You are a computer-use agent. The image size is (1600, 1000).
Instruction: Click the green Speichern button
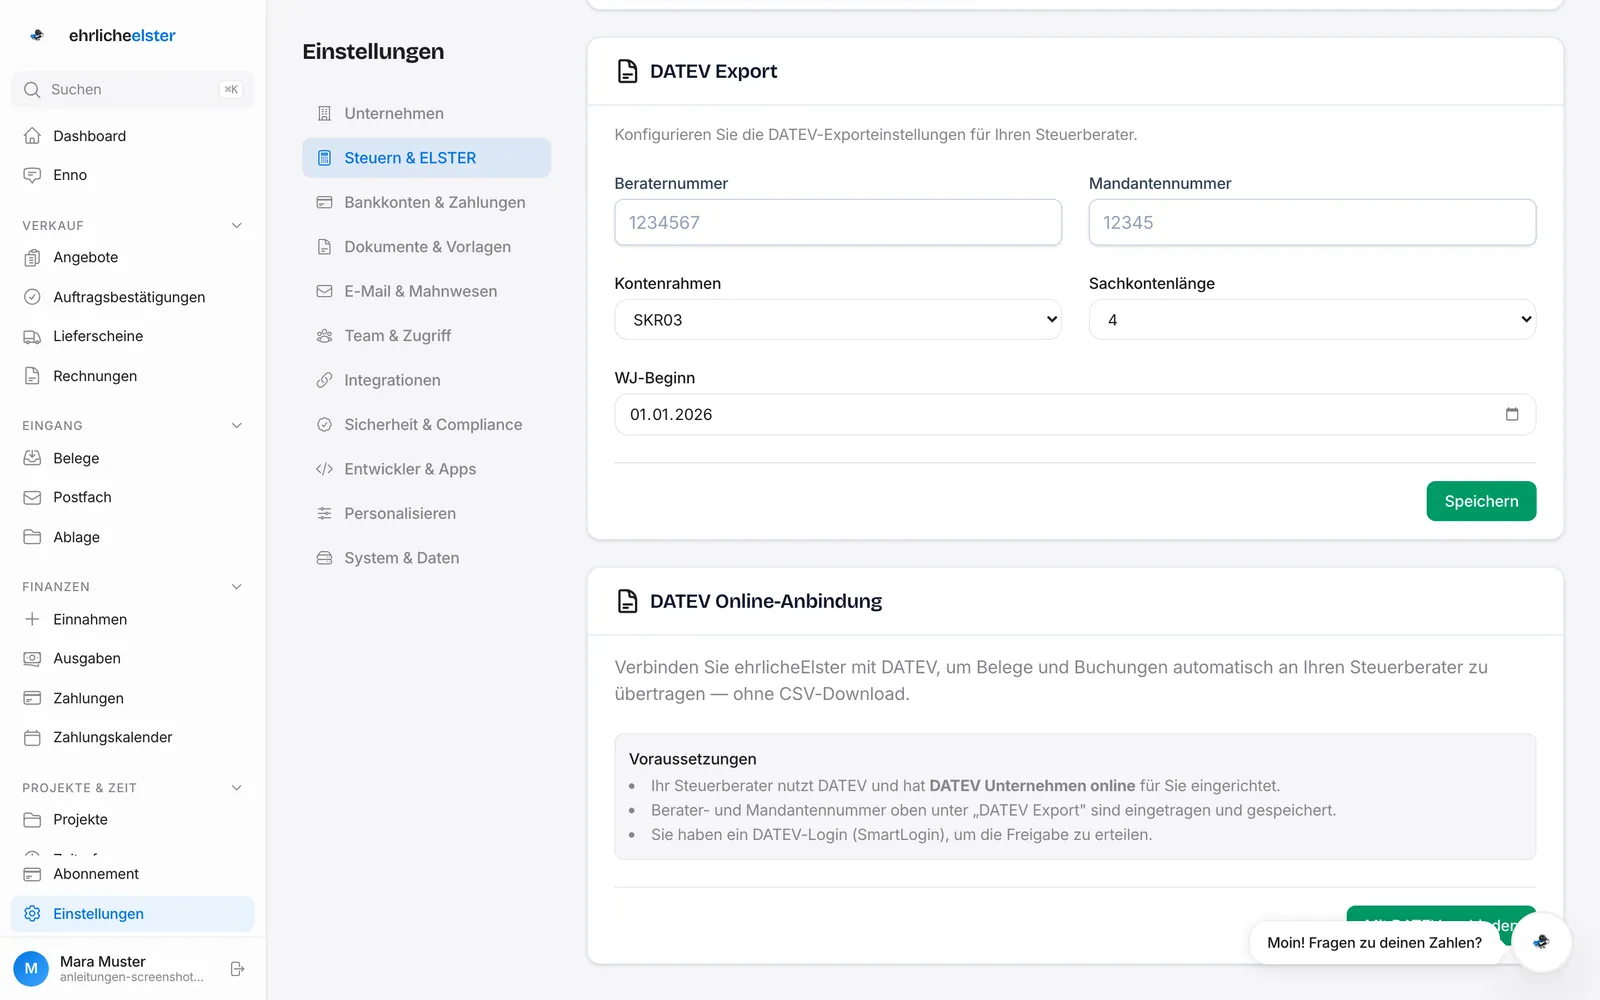point(1481,501)
